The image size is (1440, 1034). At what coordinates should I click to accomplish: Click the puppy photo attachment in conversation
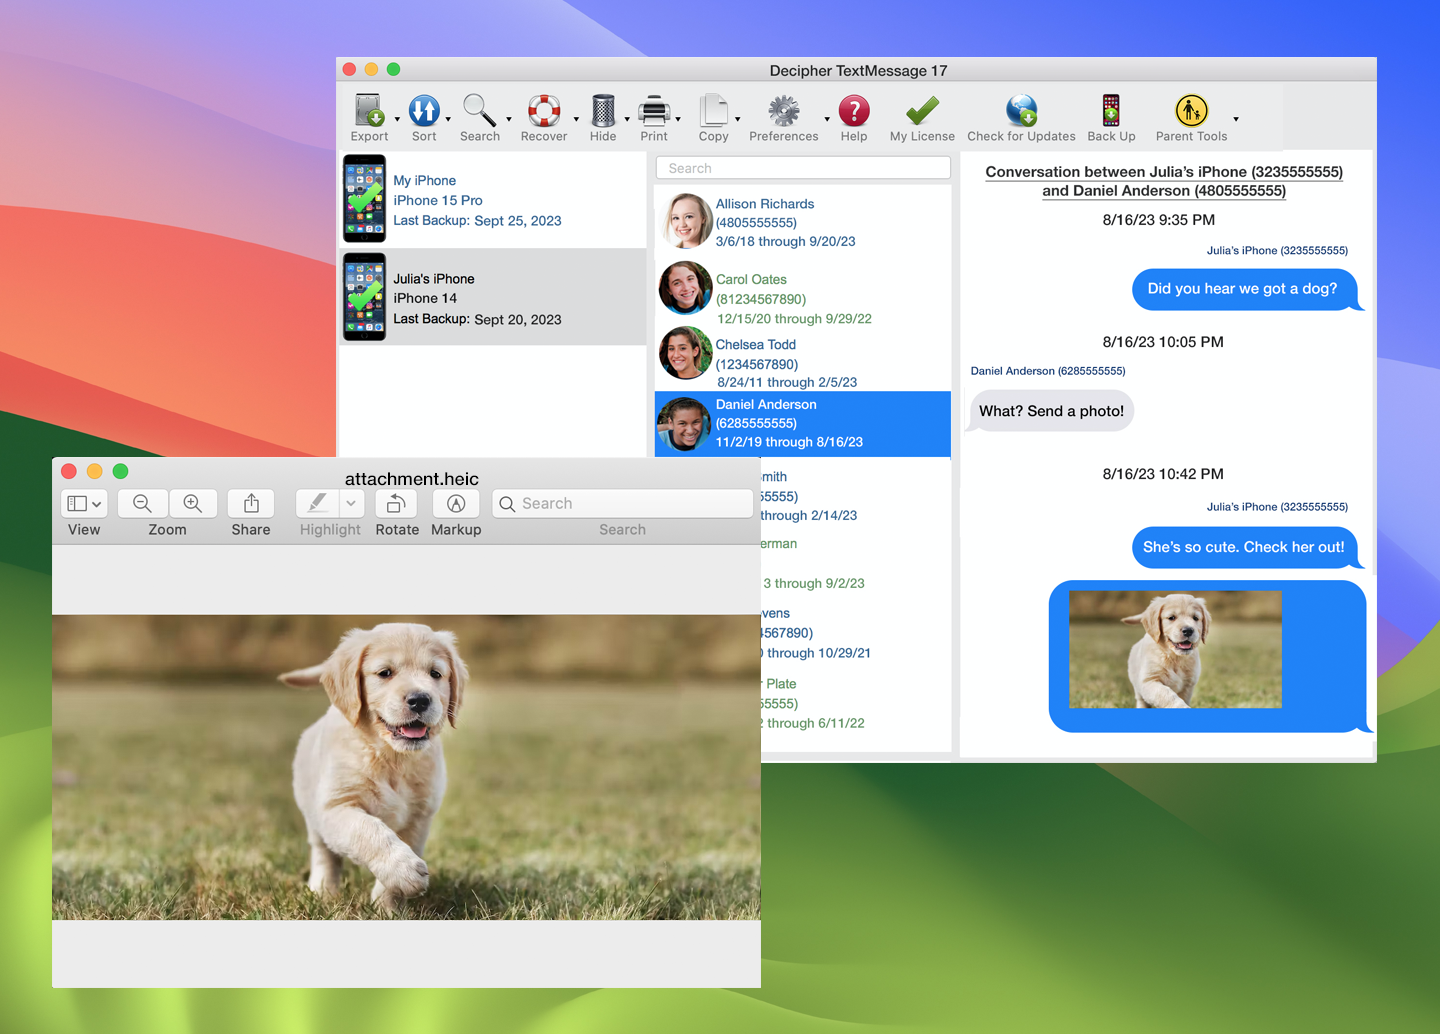click(1175, 649)
